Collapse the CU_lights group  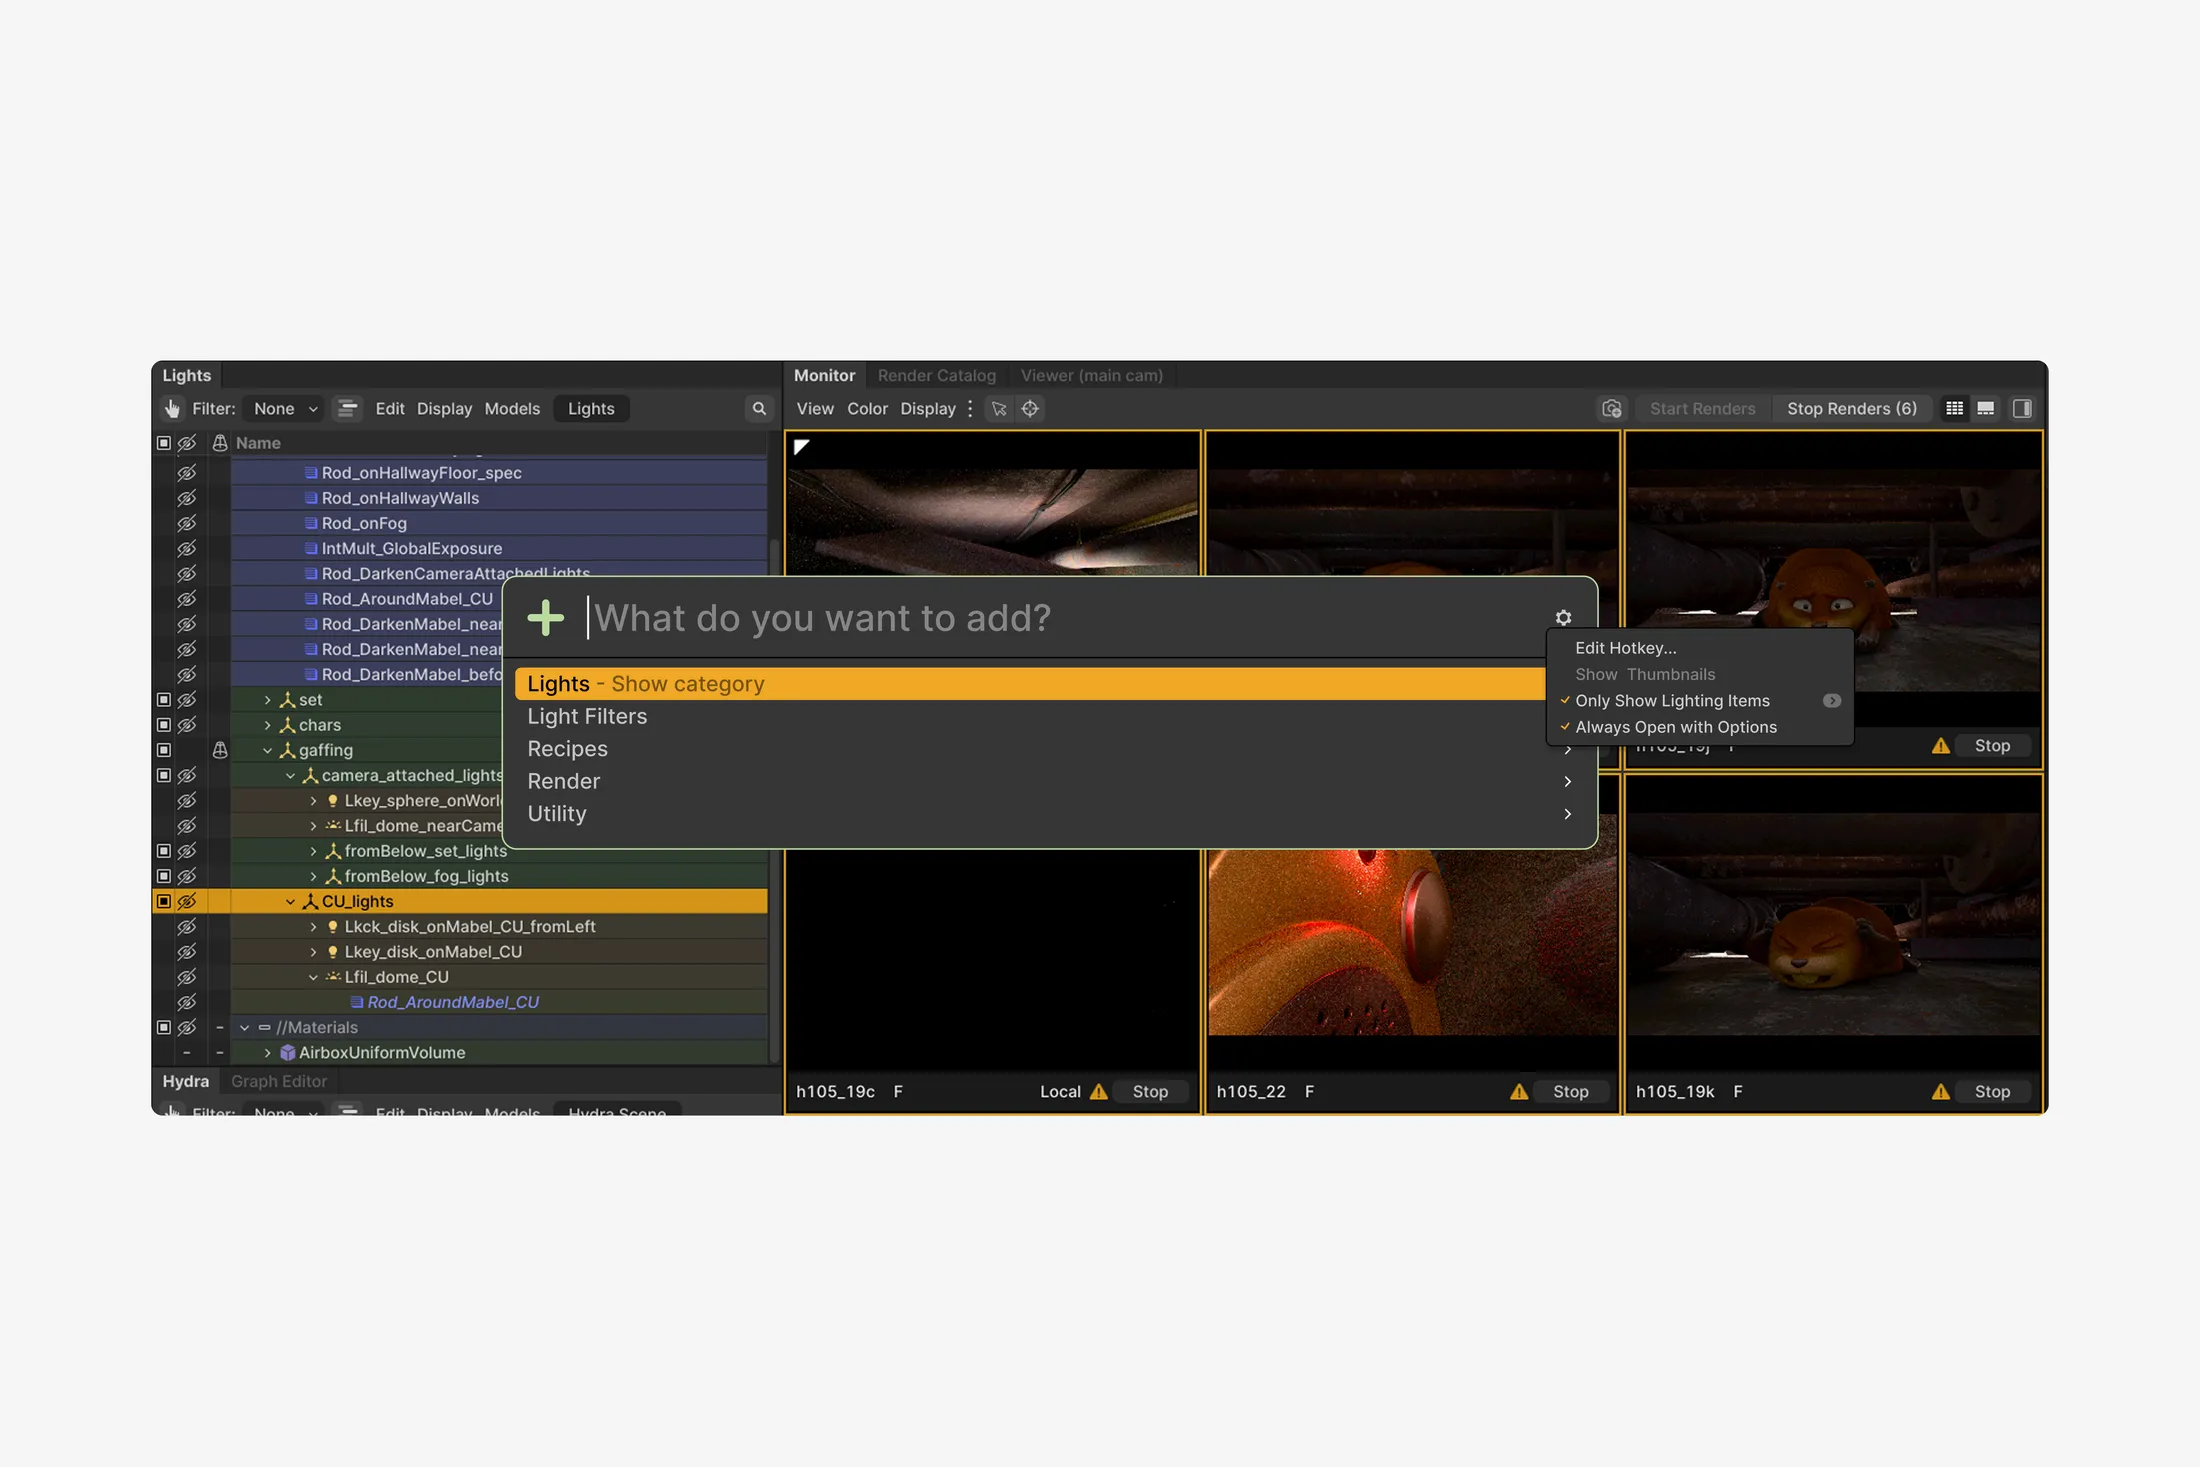290,901
